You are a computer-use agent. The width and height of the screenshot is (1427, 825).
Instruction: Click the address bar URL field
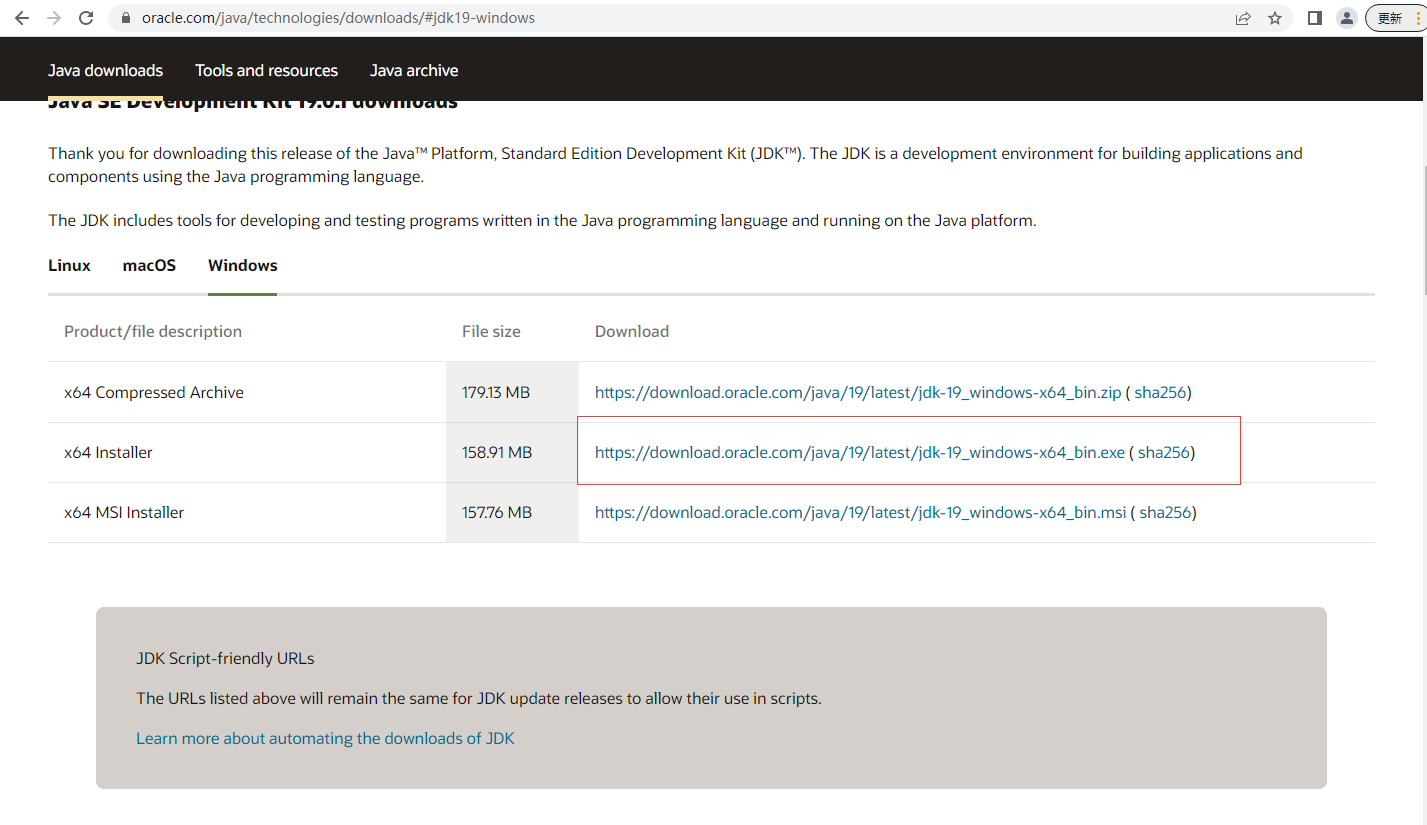[x=600, y=18]
